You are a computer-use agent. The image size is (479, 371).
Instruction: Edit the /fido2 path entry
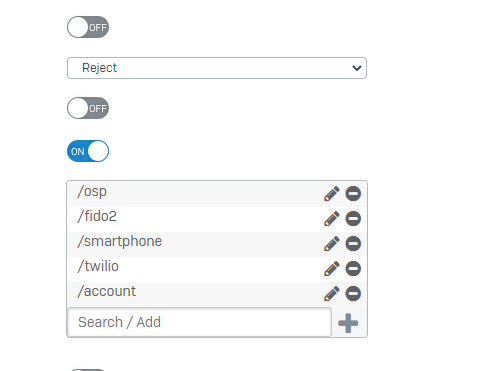pos(332,219)
